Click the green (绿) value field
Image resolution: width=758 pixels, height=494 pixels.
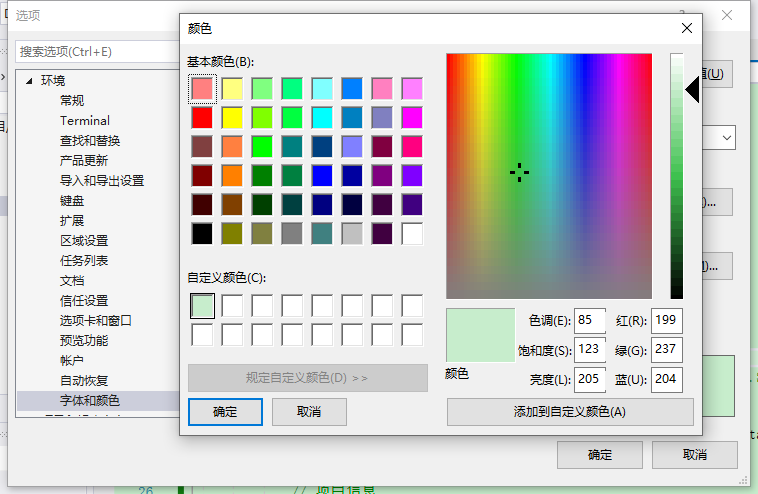tap(667, 349)
